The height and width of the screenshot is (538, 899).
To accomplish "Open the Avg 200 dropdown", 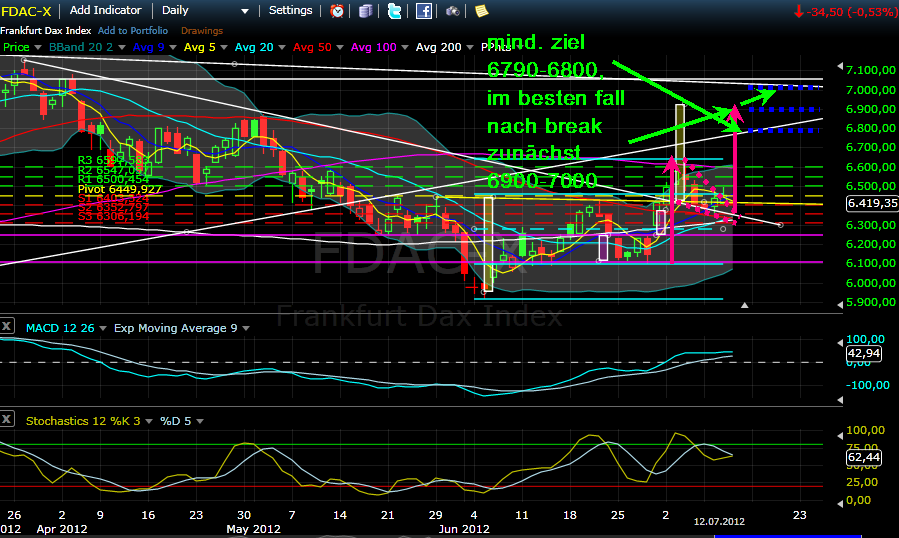I will (470, 47).
